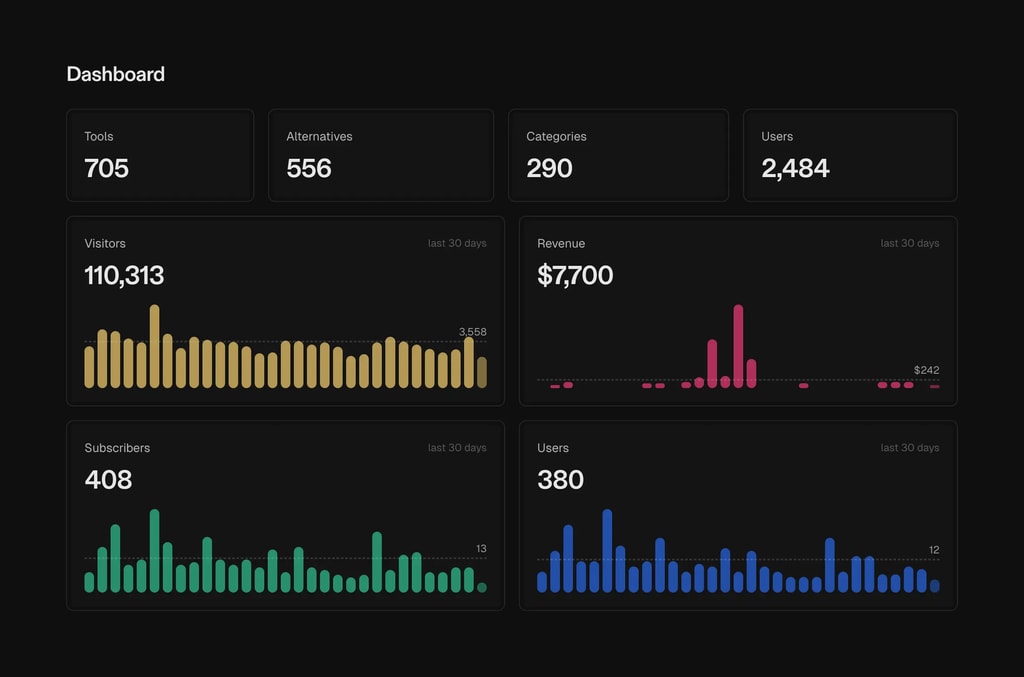Click the $242 threshold label on Revenue

[925, 370]
